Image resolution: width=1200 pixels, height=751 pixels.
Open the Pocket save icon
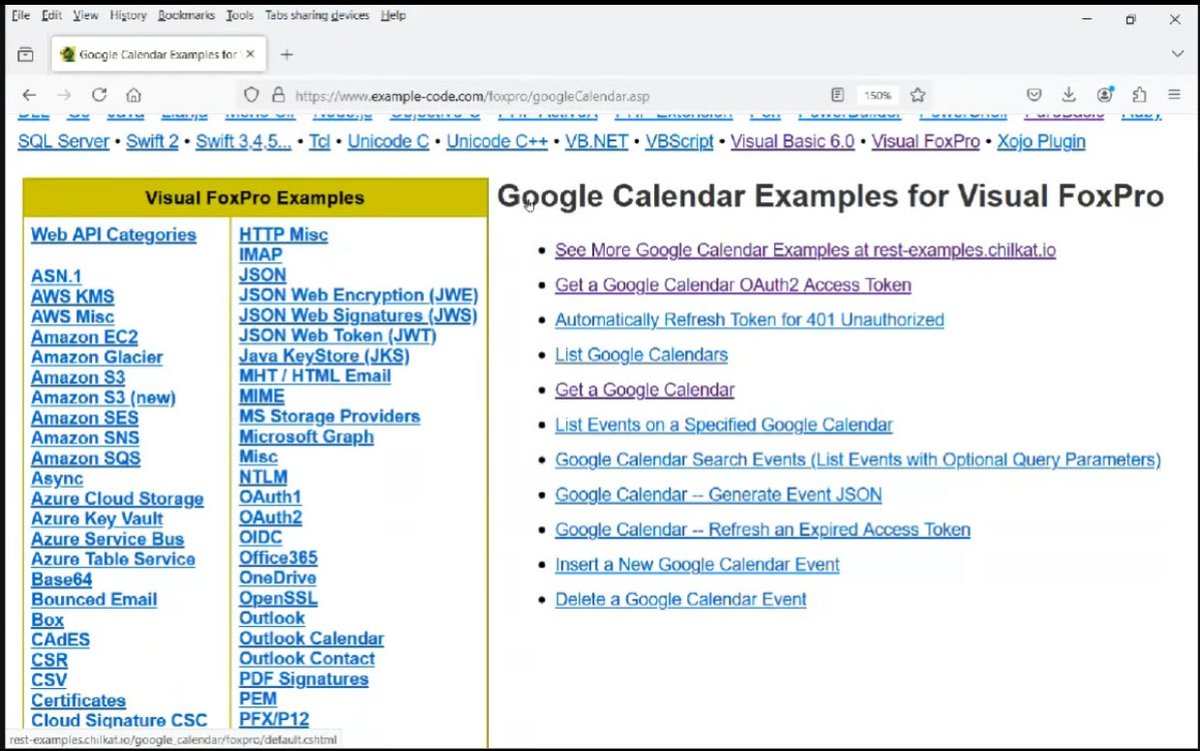click(1035, 95)
